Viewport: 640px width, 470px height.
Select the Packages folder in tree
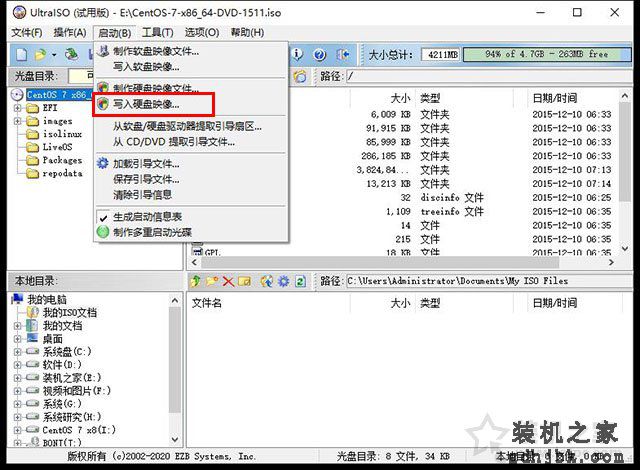click(x=62, y=160)
